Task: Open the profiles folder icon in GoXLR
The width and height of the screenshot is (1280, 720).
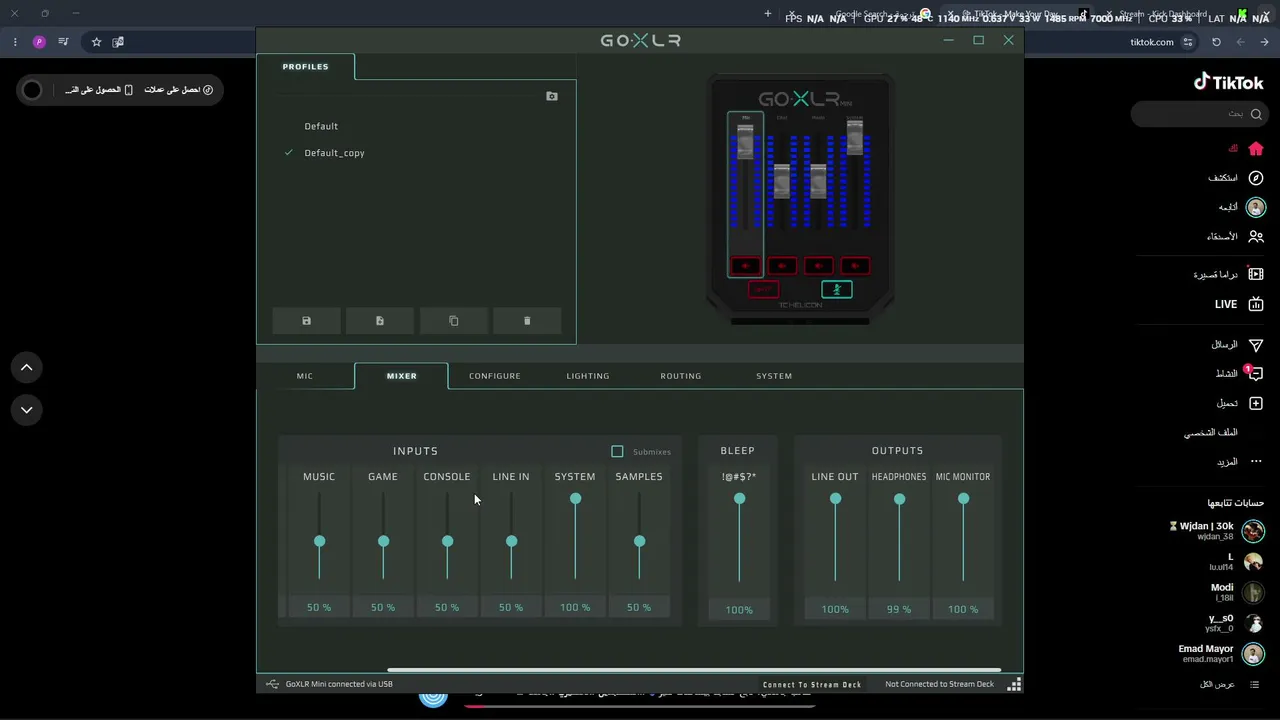Action: 552,96
